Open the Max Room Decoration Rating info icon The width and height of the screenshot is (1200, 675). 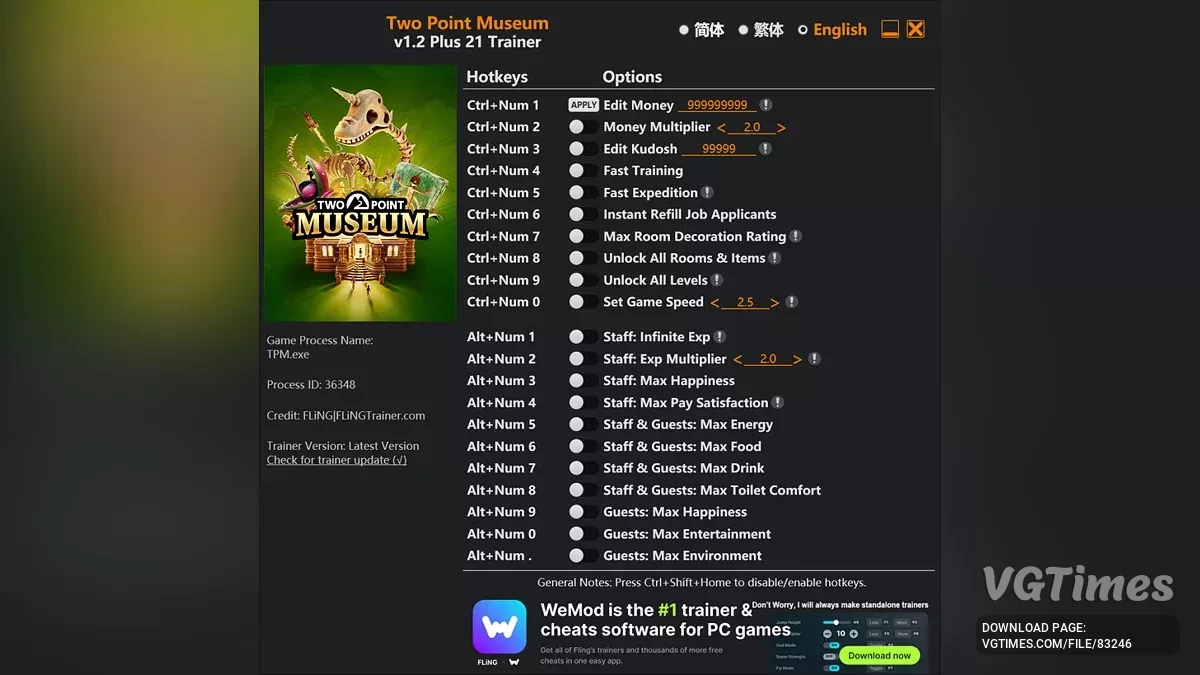point(796,236)
